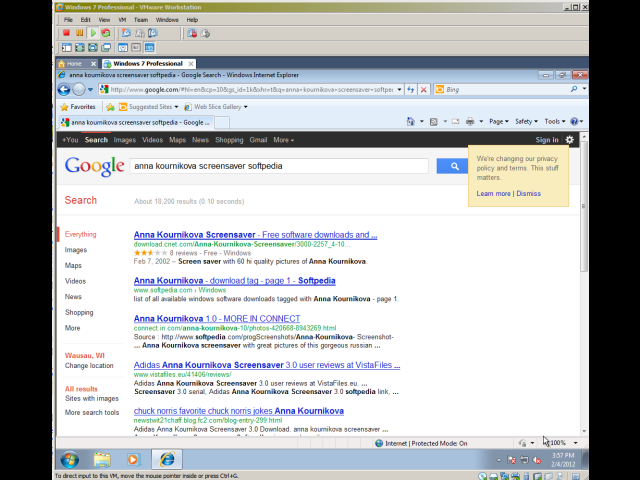Click the refresh icon beside address bar

[x=411, y=89]
